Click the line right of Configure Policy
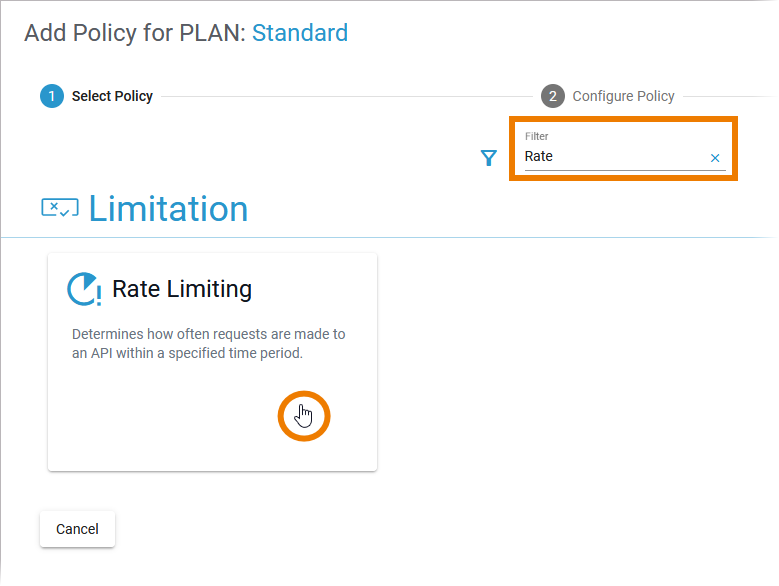Viewport: 779px width, 586px height. click(x=728, y=97)
